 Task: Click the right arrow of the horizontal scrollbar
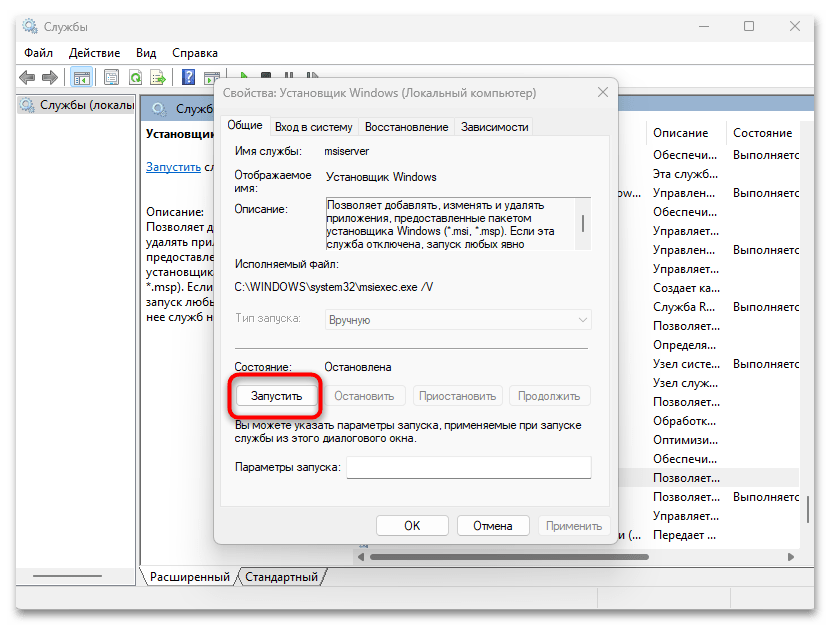[x=791, y=557]
